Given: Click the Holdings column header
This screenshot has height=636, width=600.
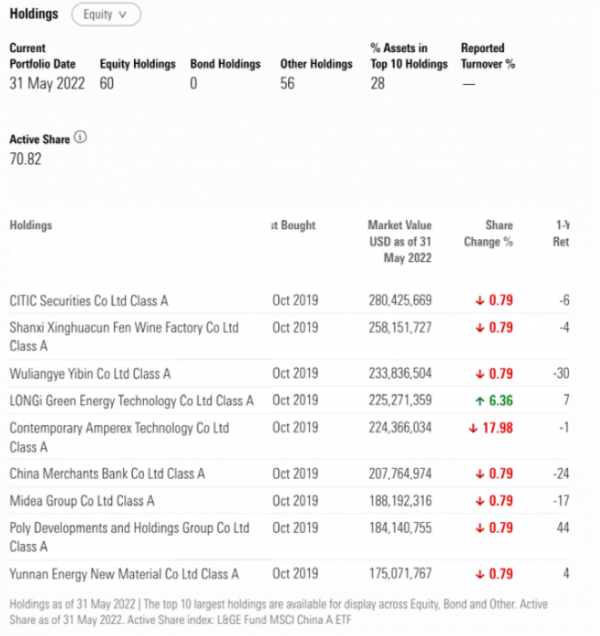Looking at the screenshot, I should 31,225.
